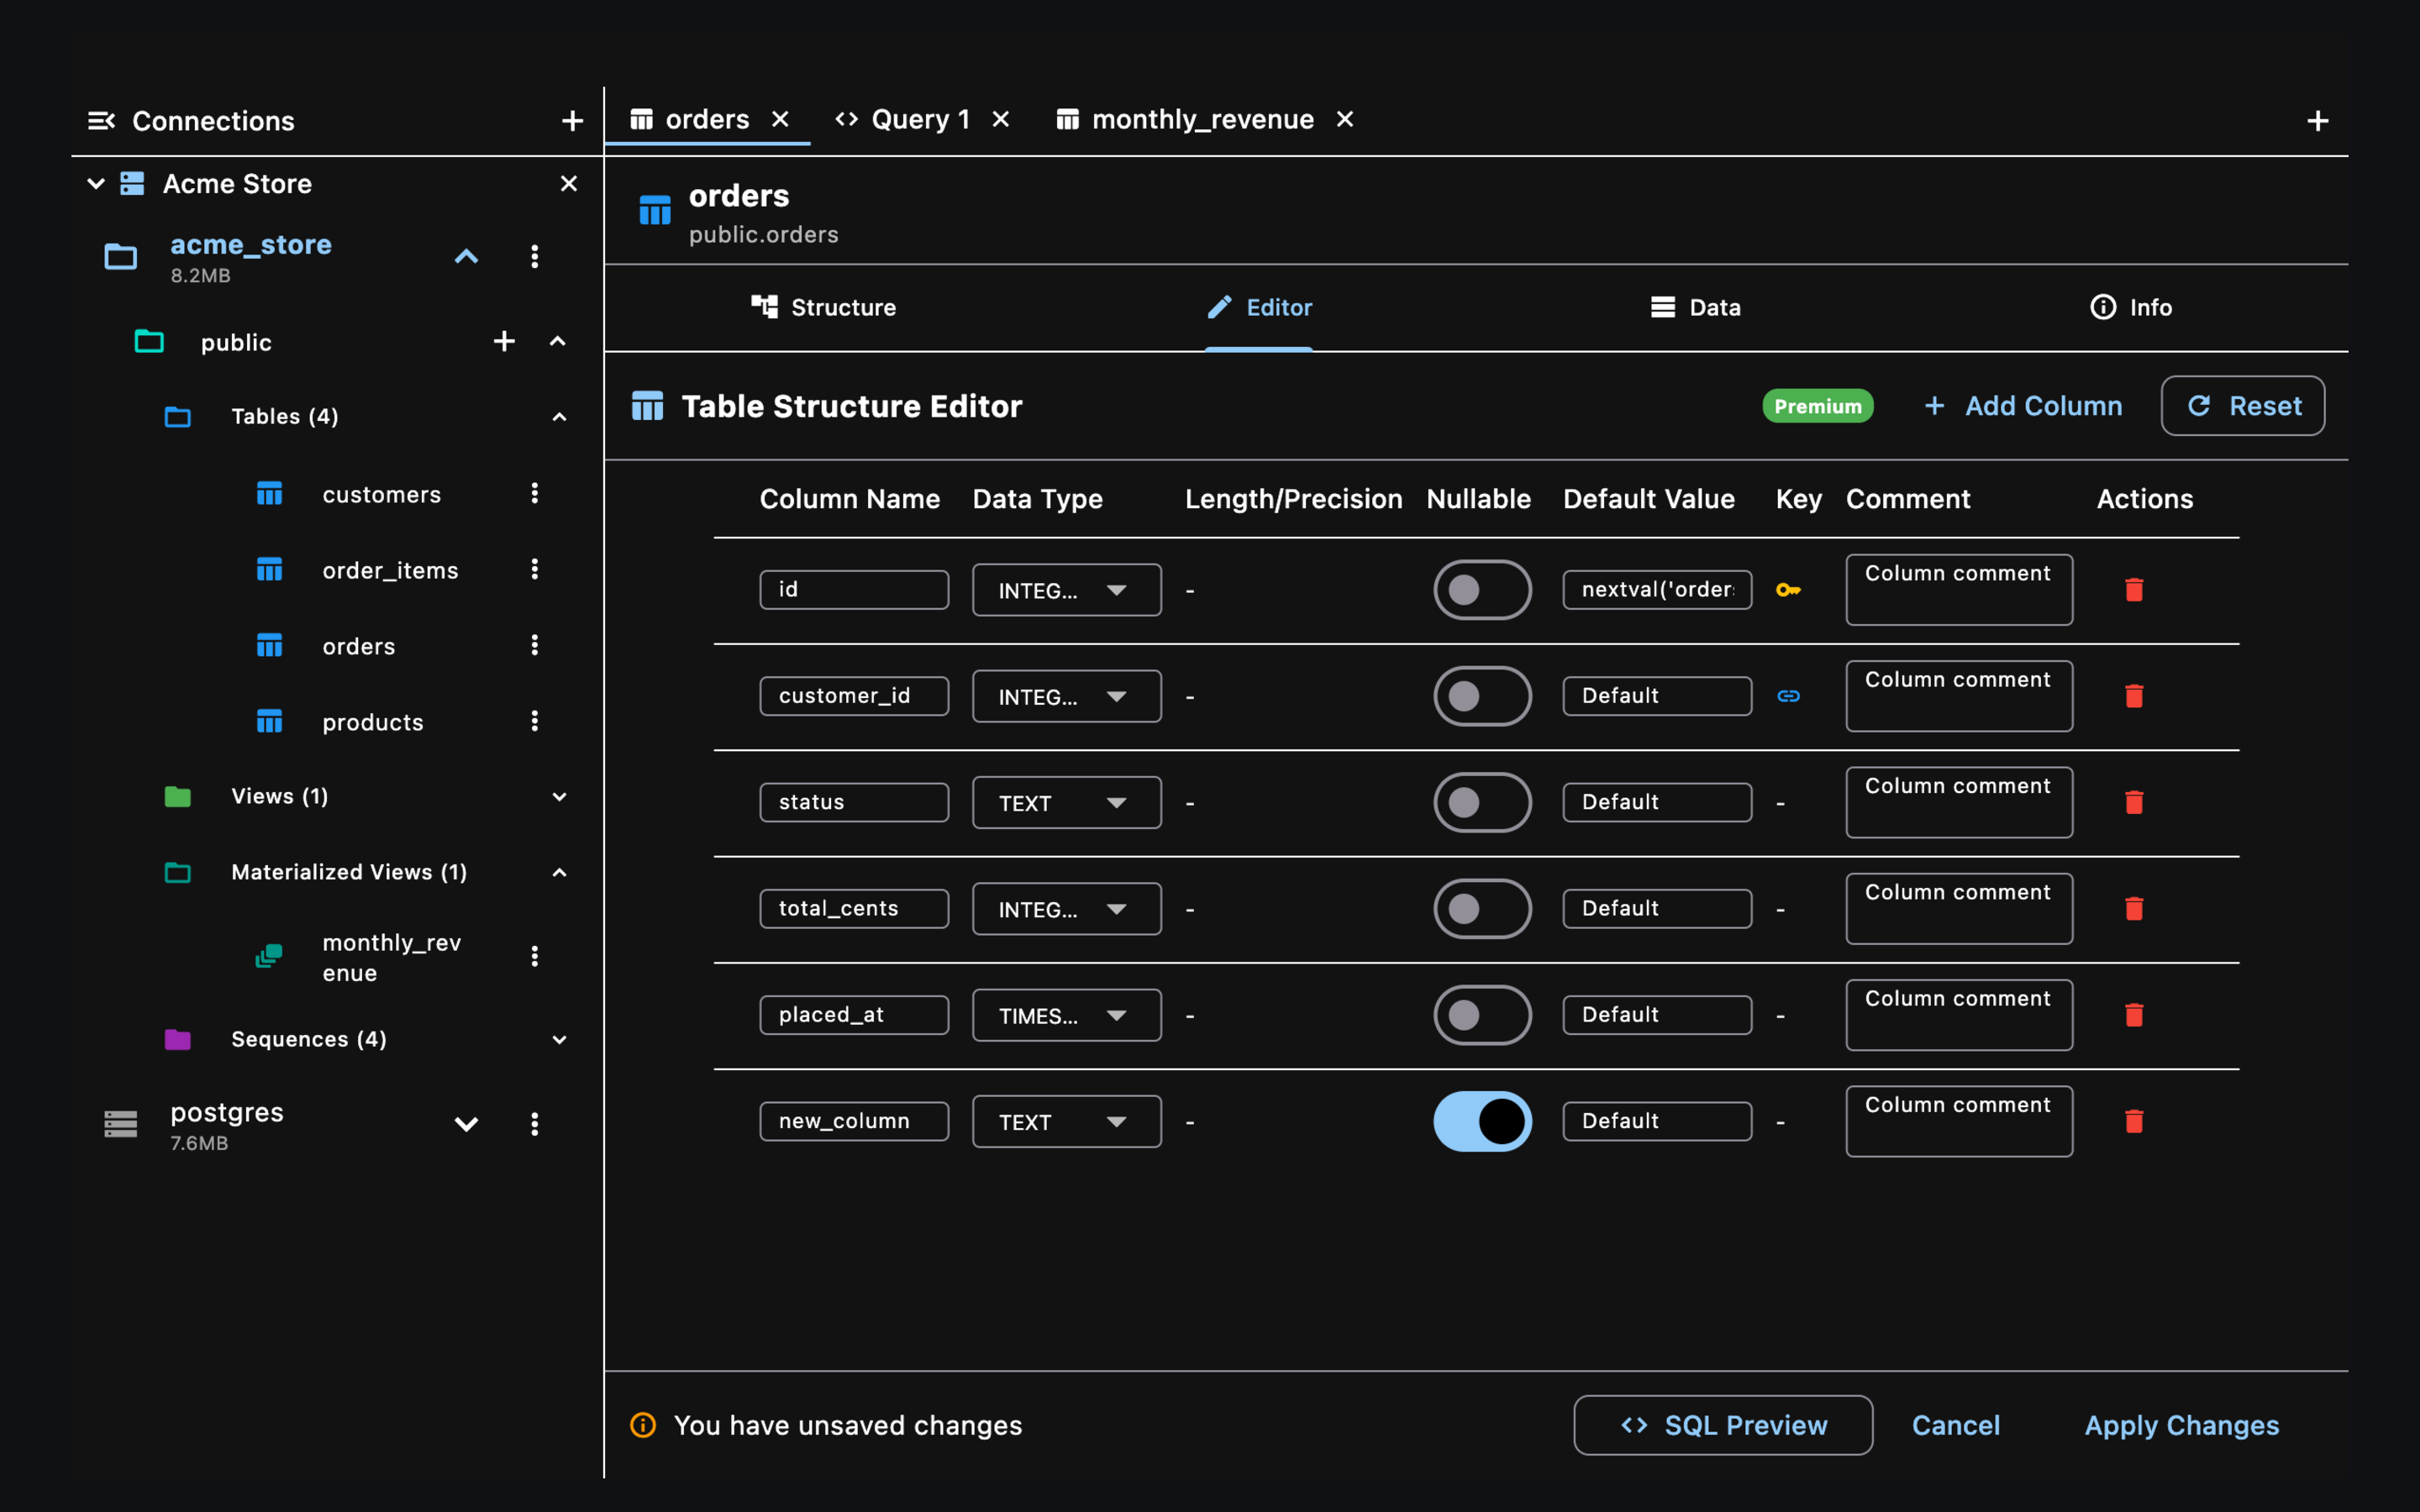
Task: Click Apply Changes
Action: coord(2181,1425)
